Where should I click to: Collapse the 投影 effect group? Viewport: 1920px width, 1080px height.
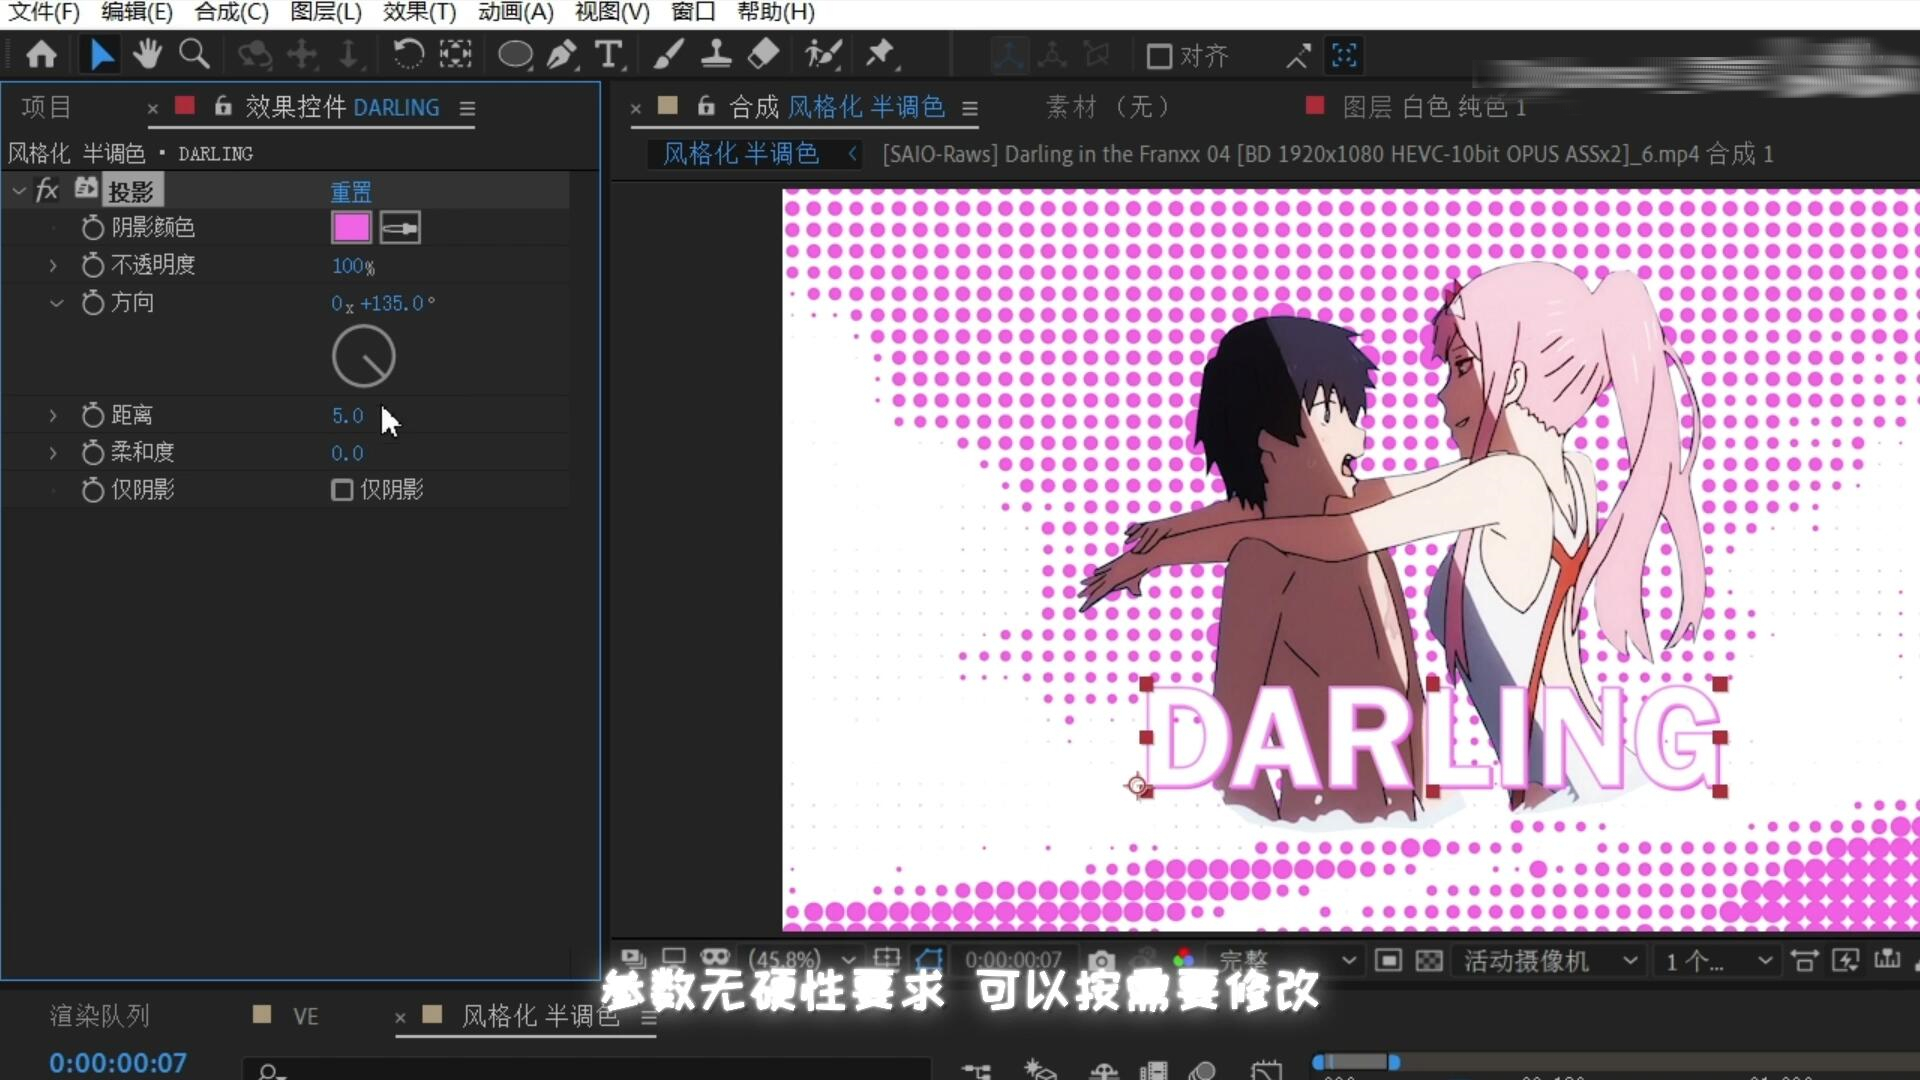(x=19, y=190)
